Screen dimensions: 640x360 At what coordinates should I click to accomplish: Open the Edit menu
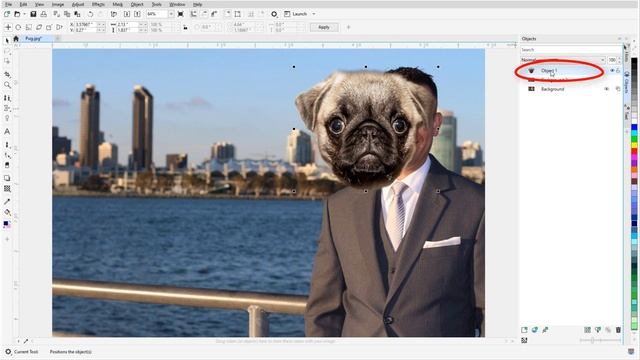(x=23, y=4)
